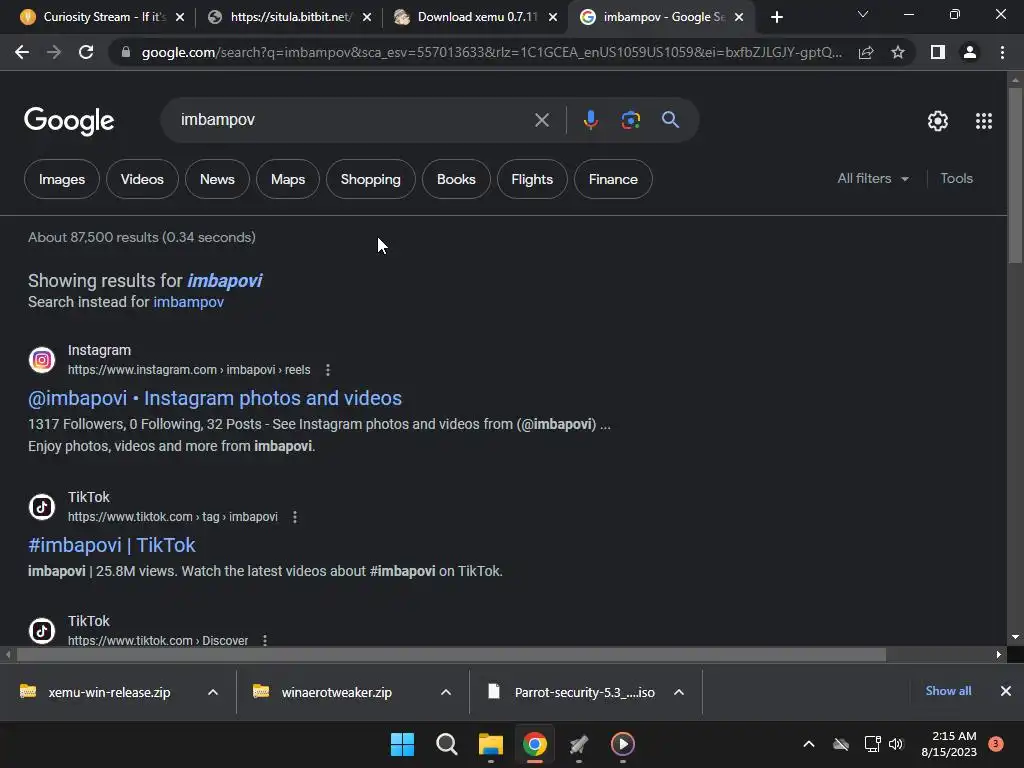
Task: Open more options for the Instagram result
Action: coord(328,370)
